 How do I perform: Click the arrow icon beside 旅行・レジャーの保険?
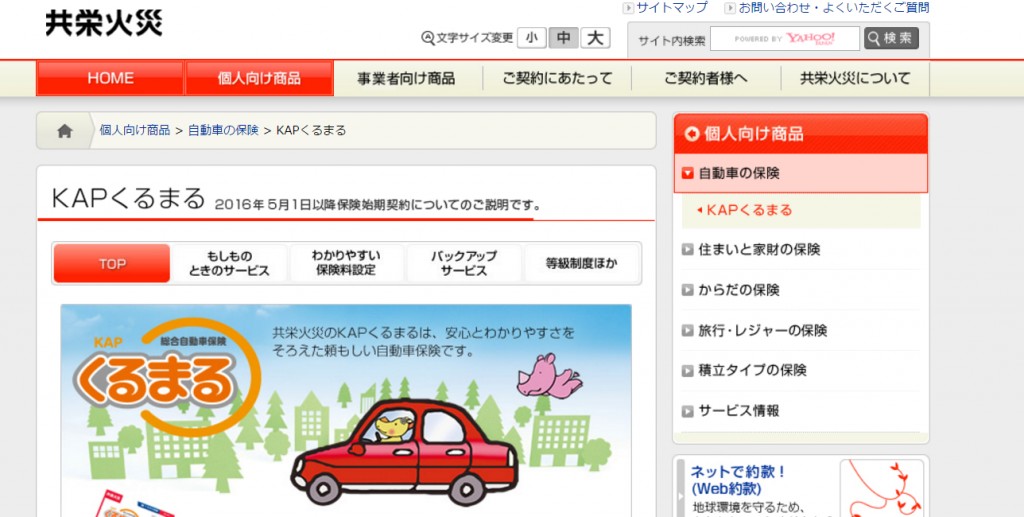click(687, 330)
